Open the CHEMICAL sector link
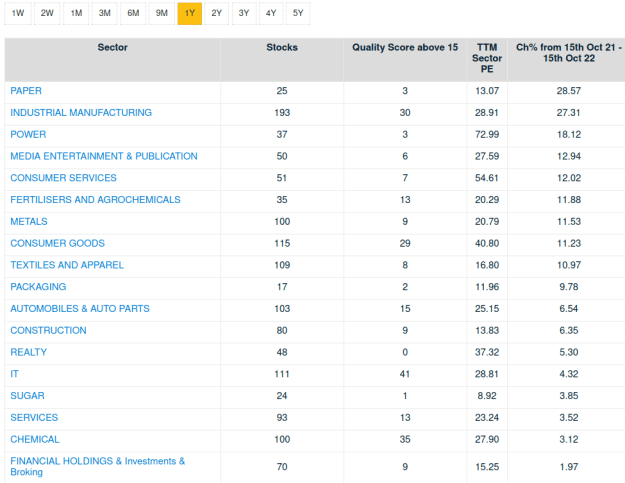This screenshot has width=625, height=483. pyautogui.click(x=35, y=440)
